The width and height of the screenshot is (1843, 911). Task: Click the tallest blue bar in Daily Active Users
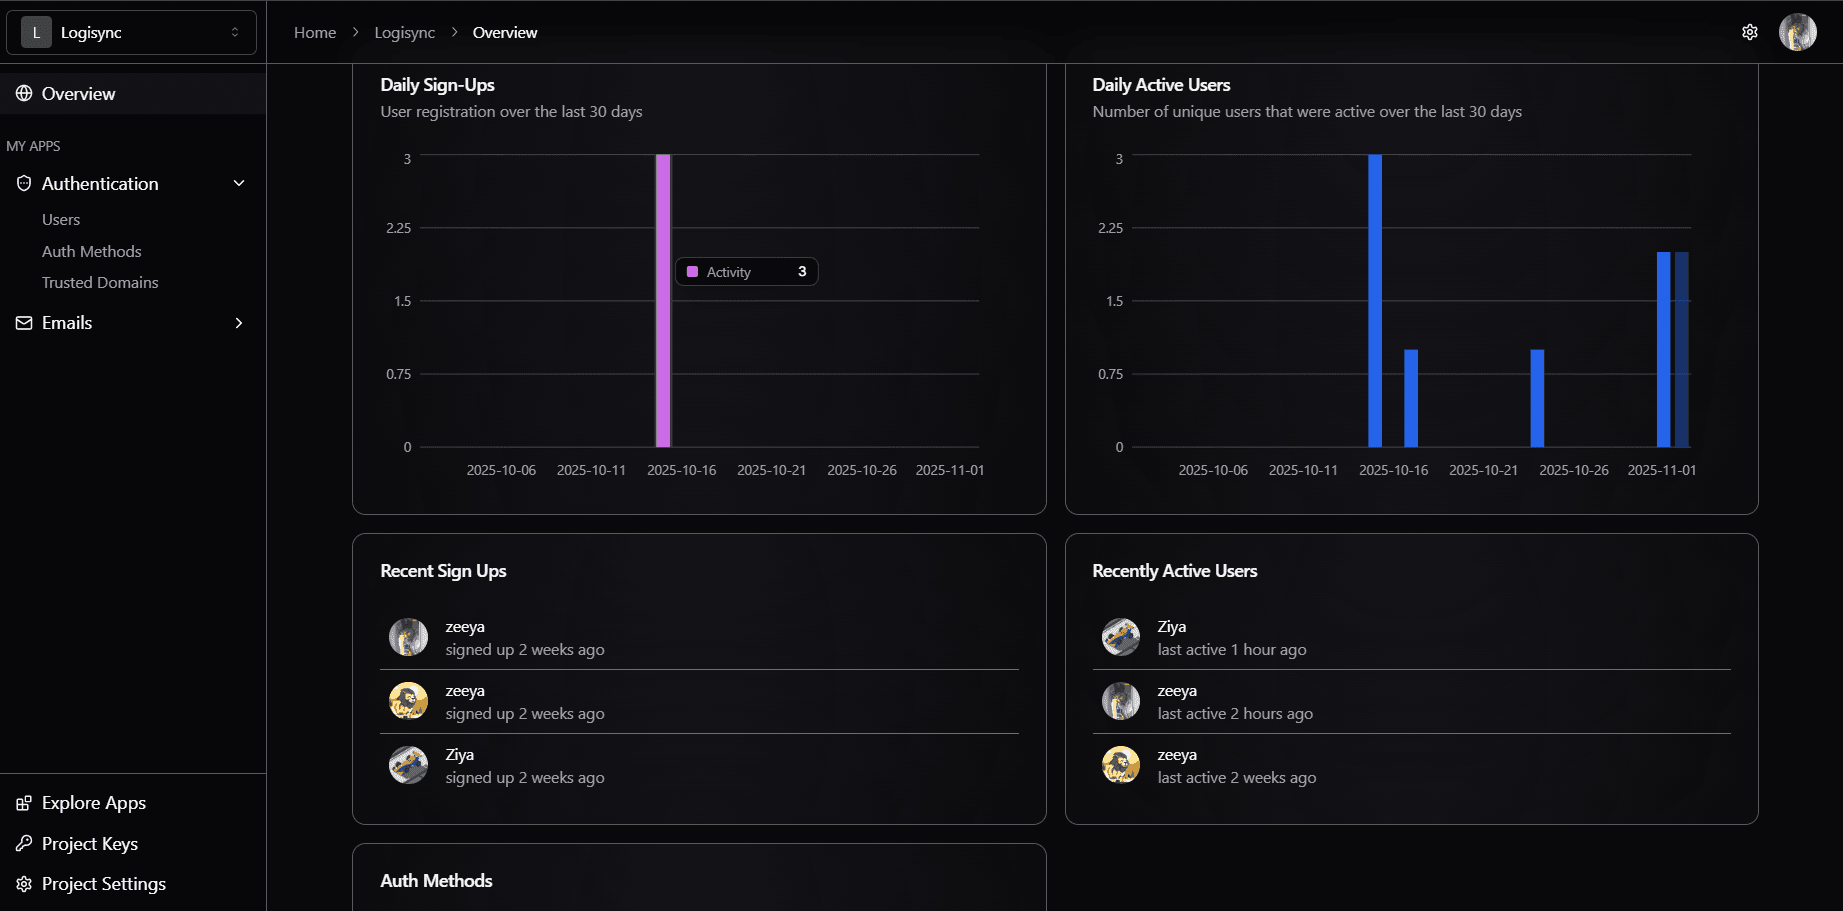point(1375,300)
